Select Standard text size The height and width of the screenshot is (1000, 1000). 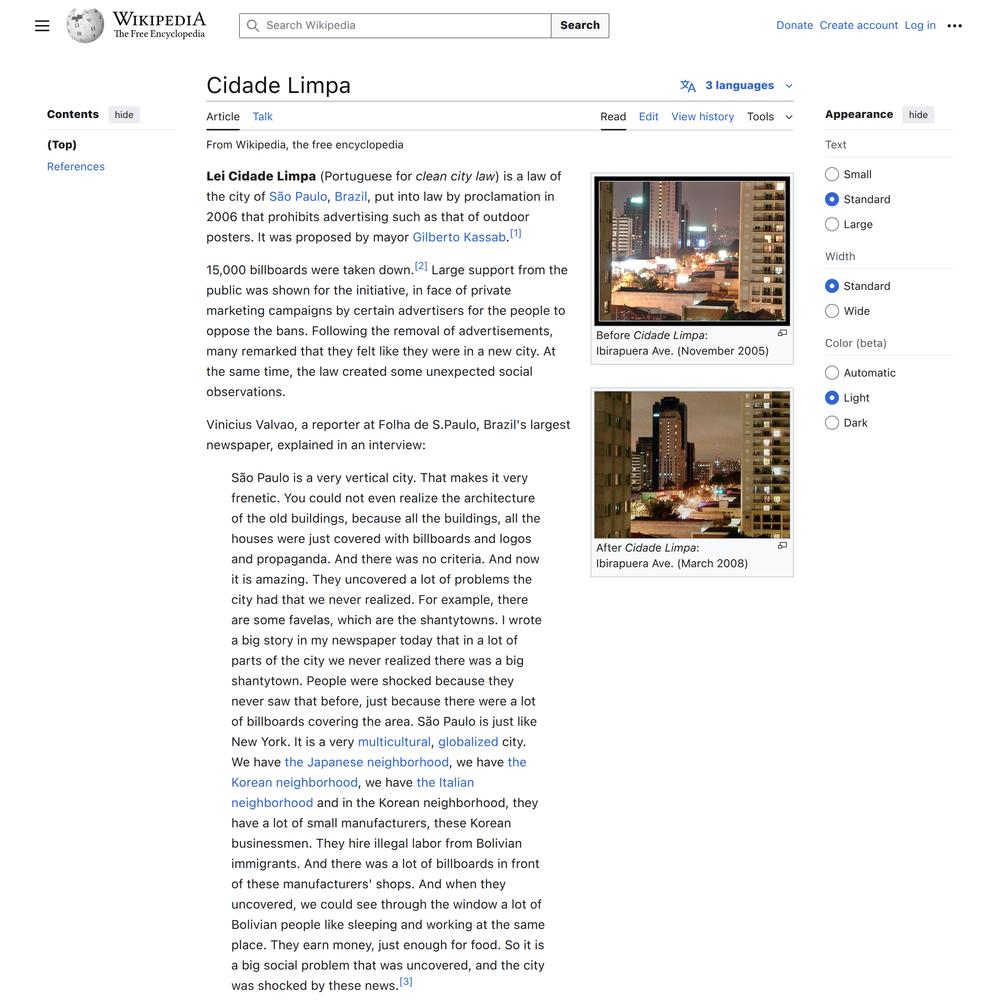tap(832, 199)
